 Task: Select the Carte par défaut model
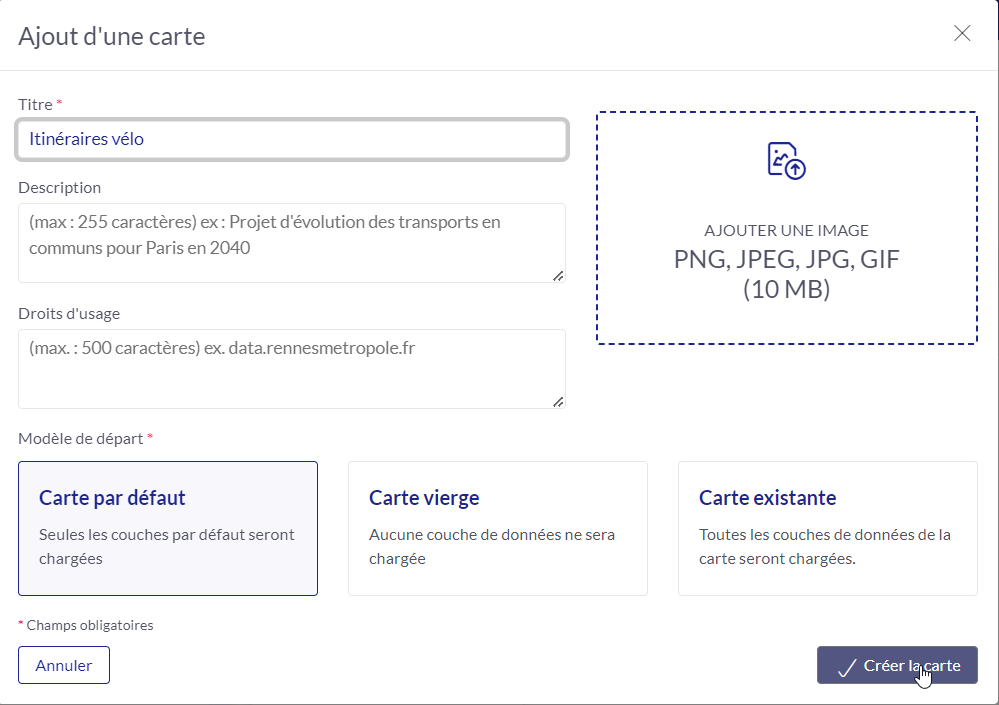tap(168, 529)
